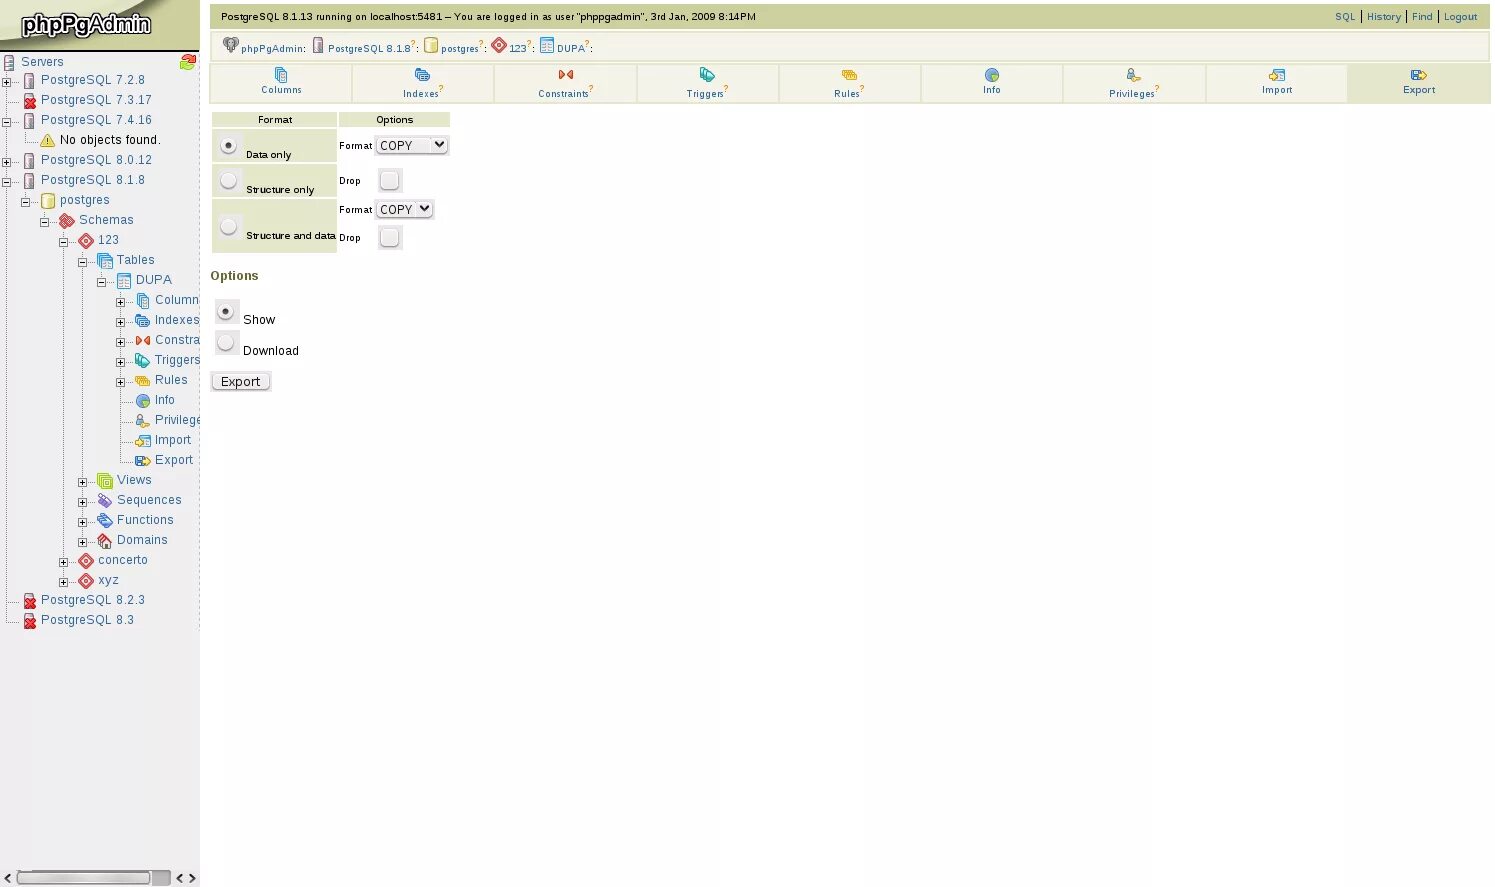Click the 123 schema icon in tree
Screen dimensions: 1495x887
(86, 241)
